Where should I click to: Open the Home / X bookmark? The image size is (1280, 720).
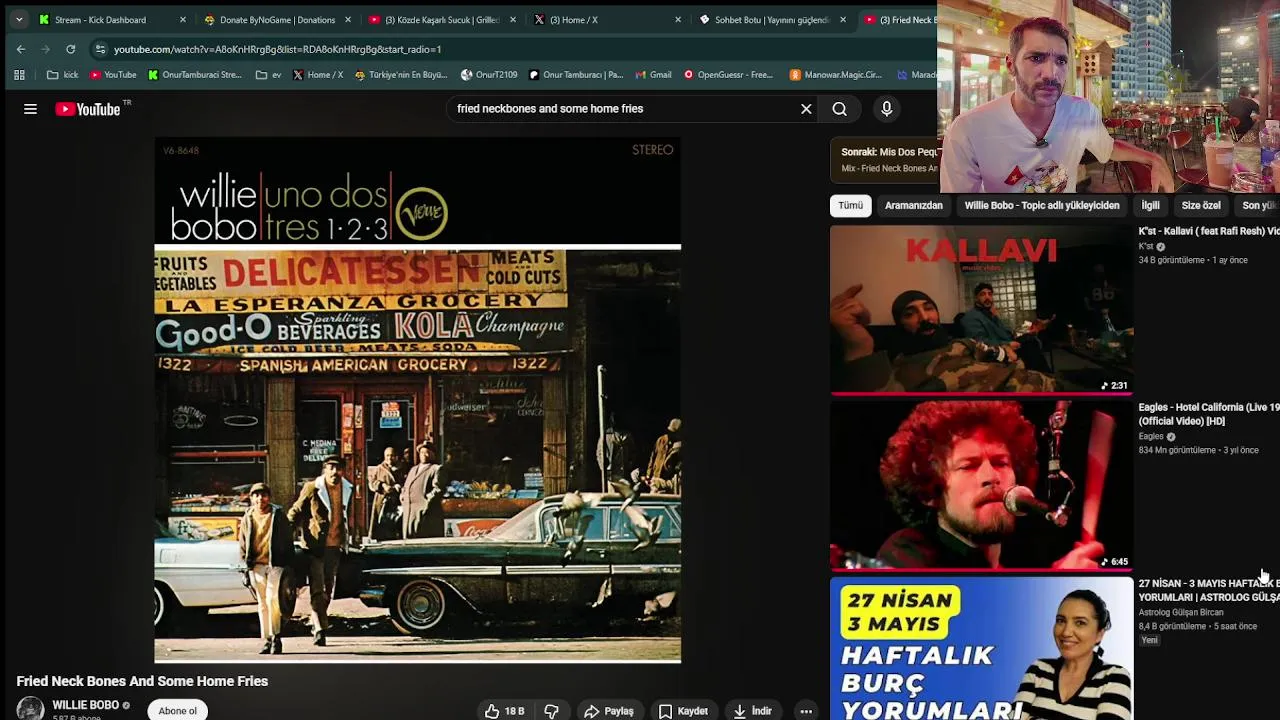pos(318,74)
